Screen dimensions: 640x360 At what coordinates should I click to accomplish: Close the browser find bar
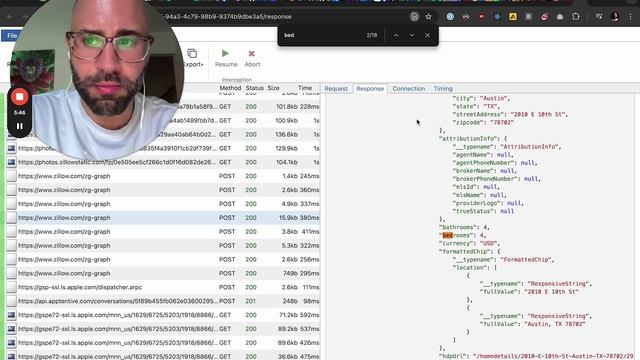427,35
